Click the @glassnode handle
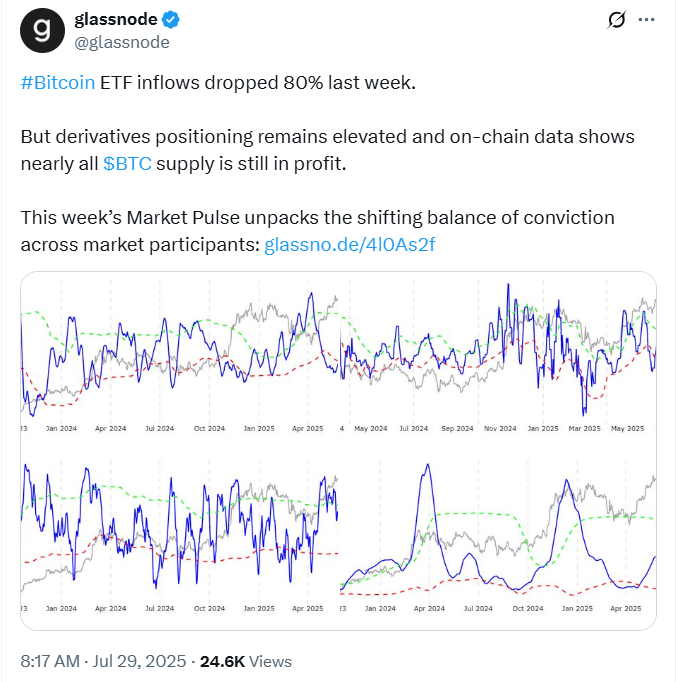Screen dimensions: 676x682 coord(121,42)
